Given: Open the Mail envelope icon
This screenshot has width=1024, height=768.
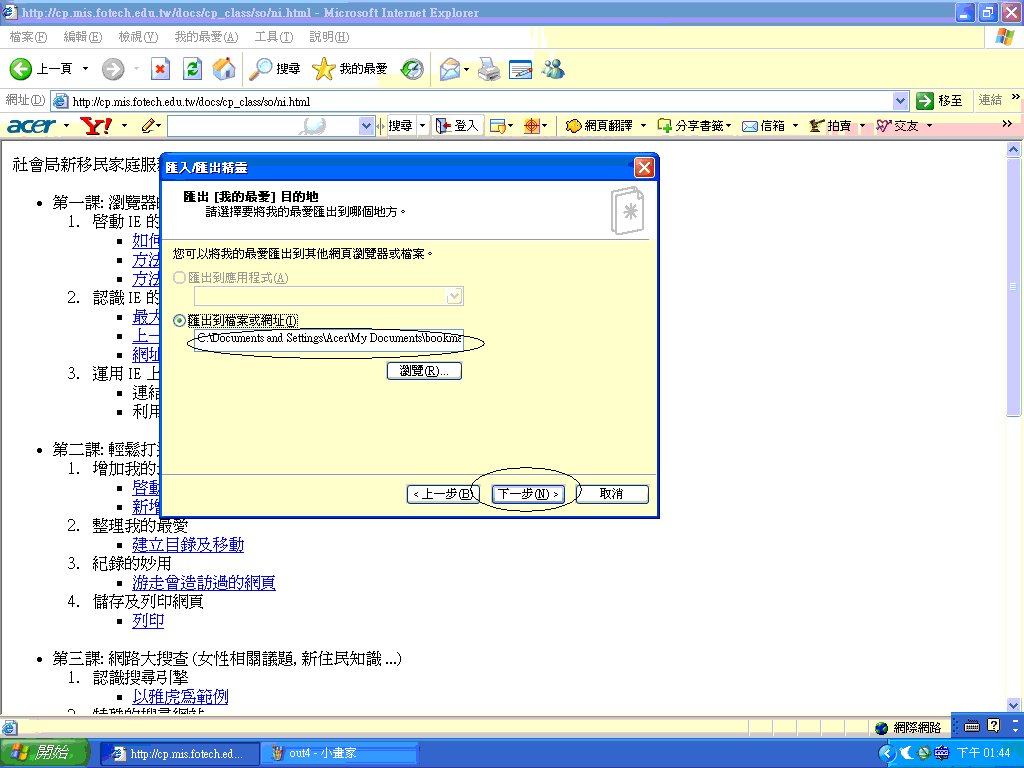Looking at the screenshot, I should (449, 69).
